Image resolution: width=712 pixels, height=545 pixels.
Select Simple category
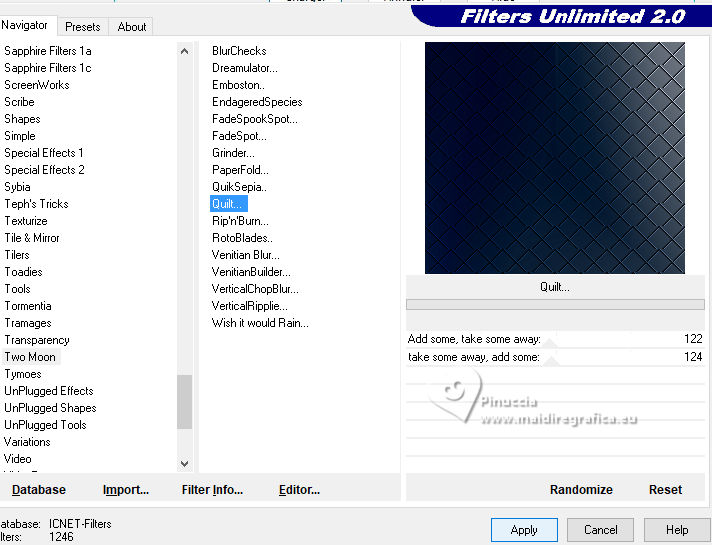20,136
